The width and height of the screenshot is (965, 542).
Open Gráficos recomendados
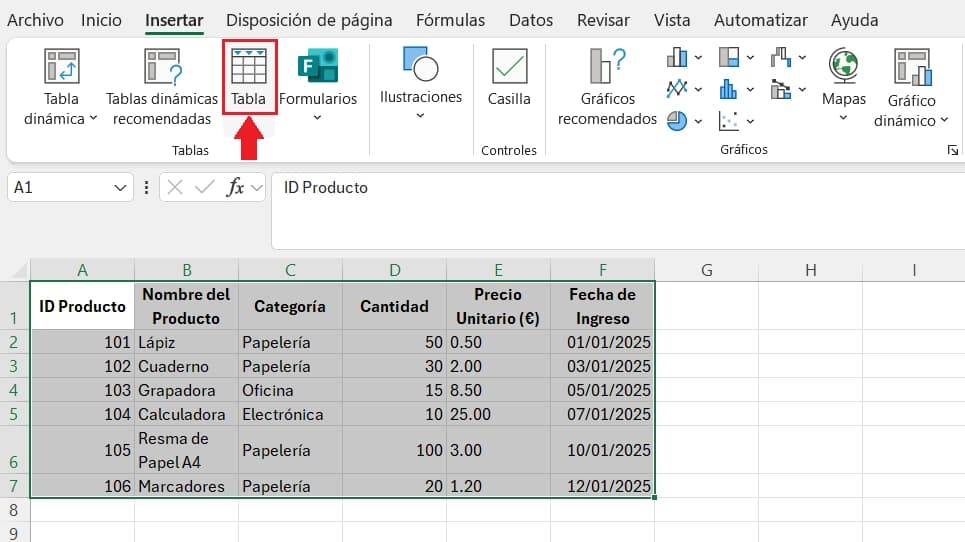(607, 87)
